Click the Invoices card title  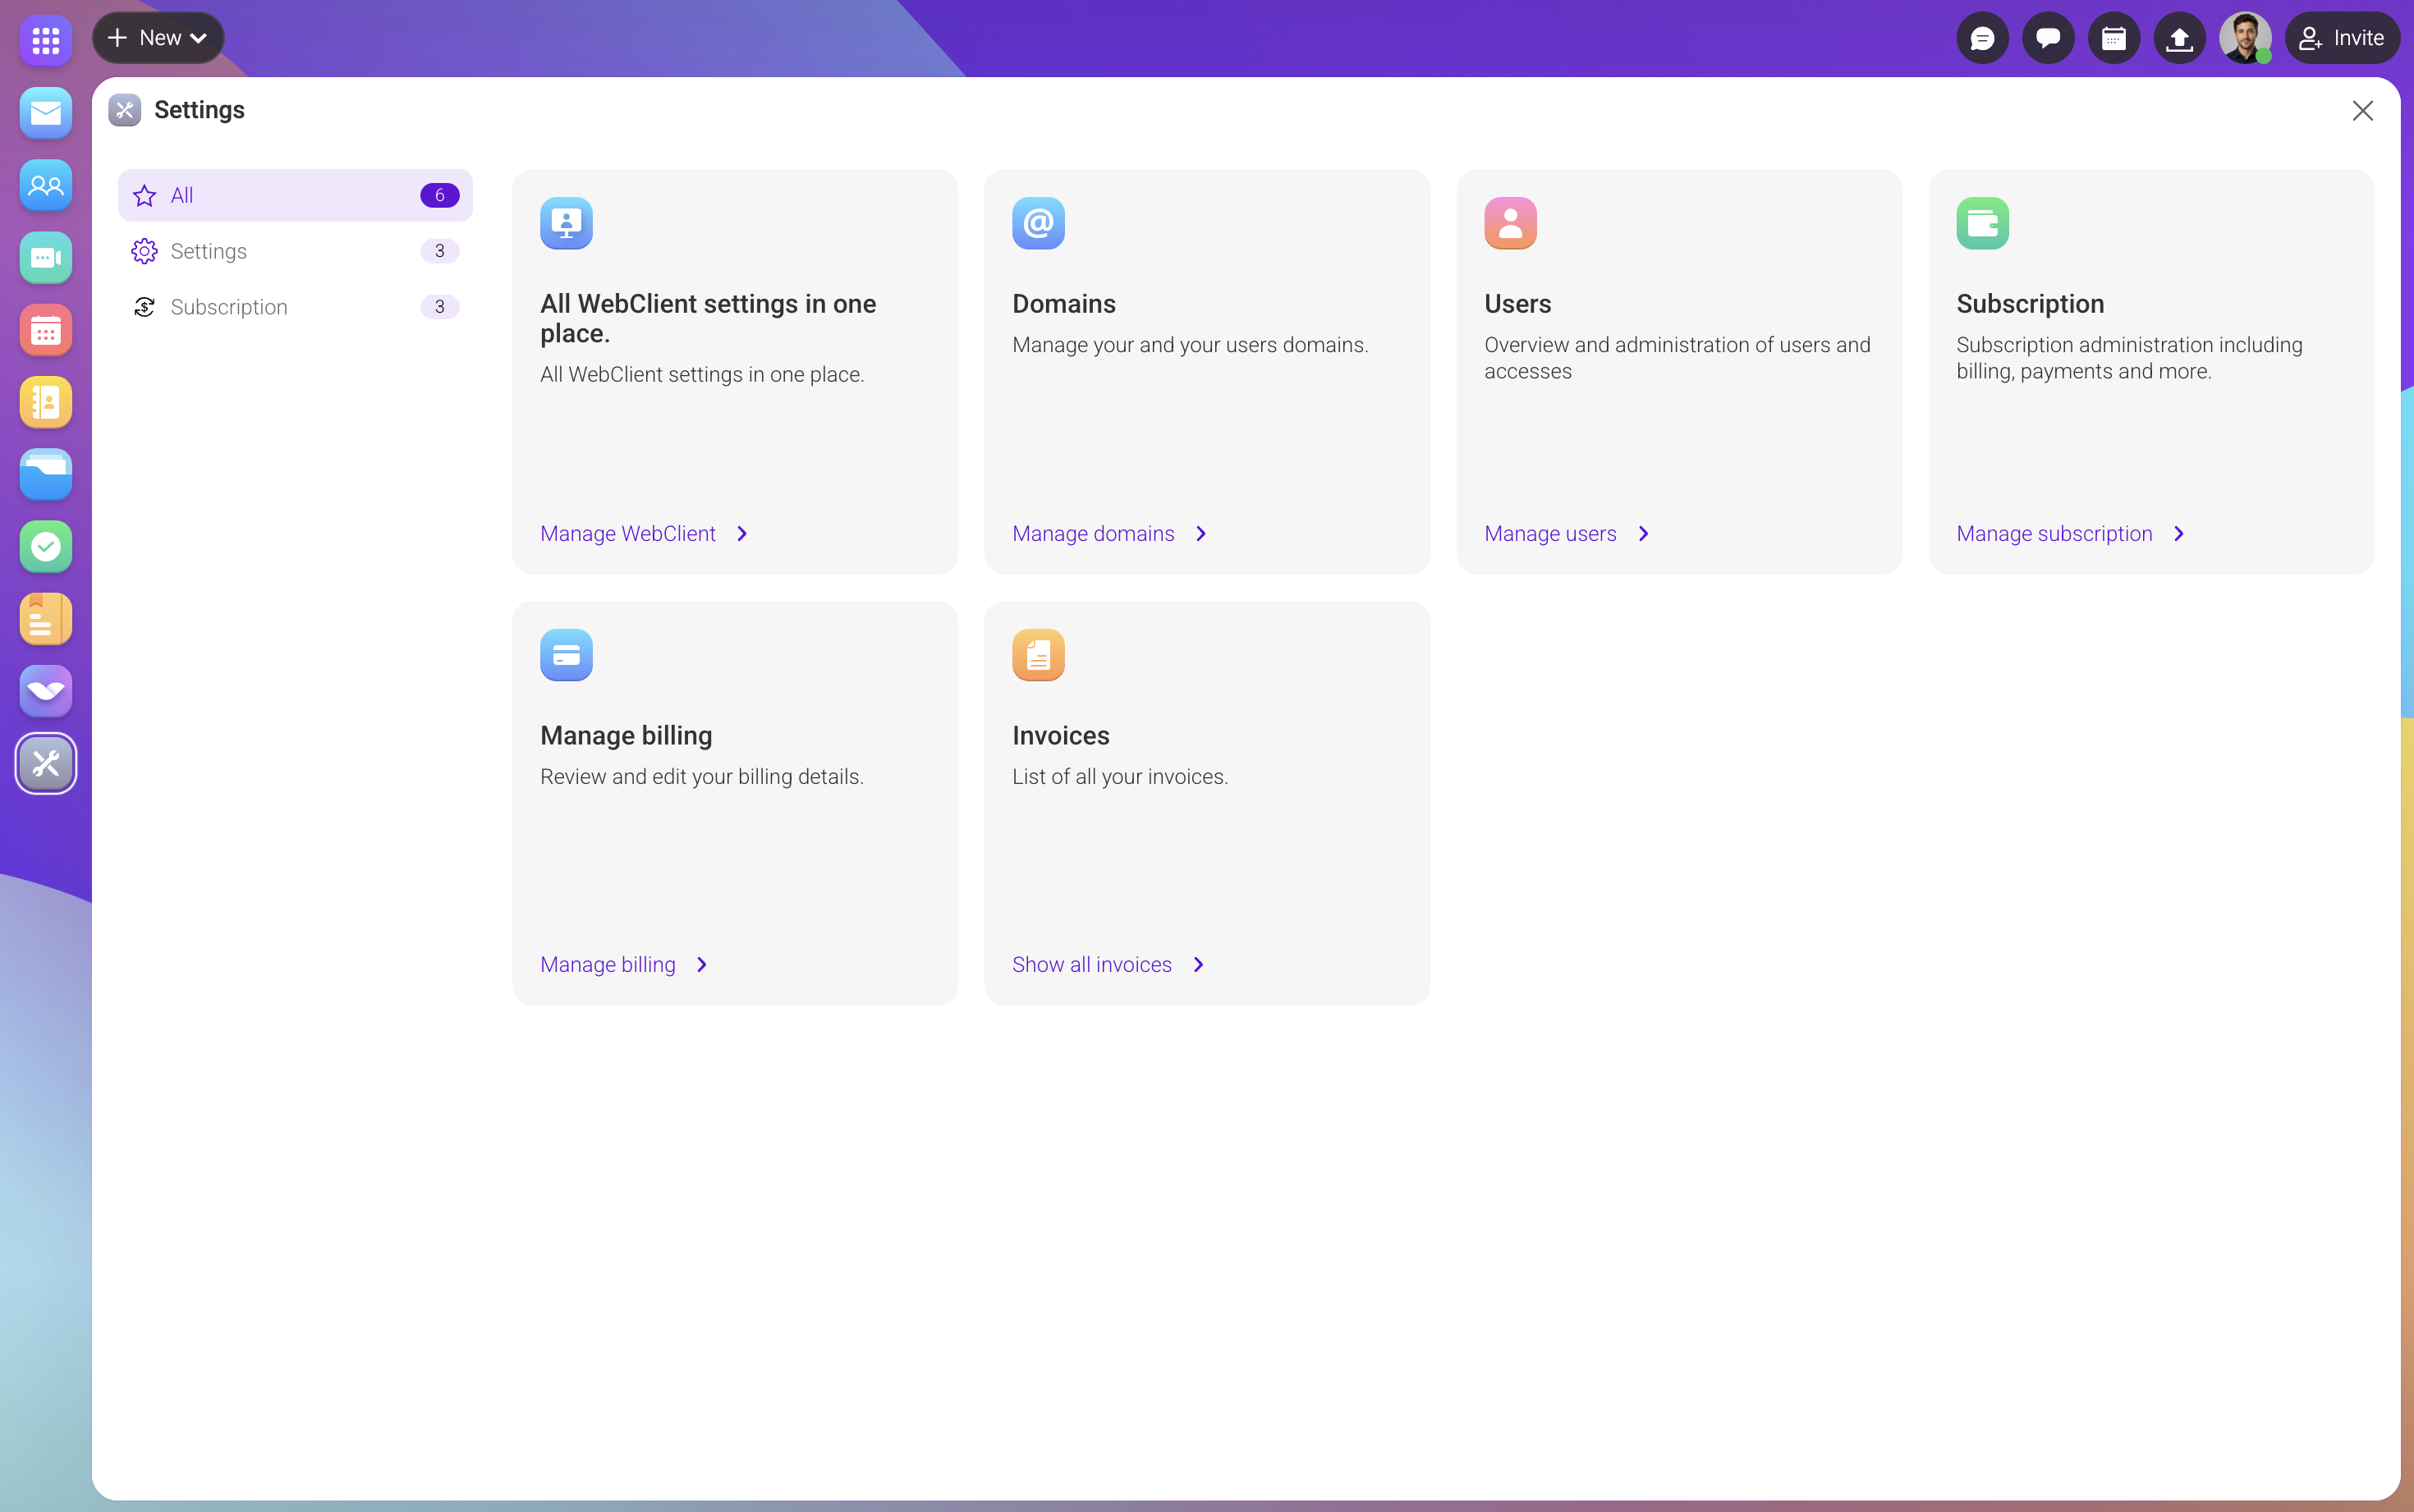coord(1061,736)
